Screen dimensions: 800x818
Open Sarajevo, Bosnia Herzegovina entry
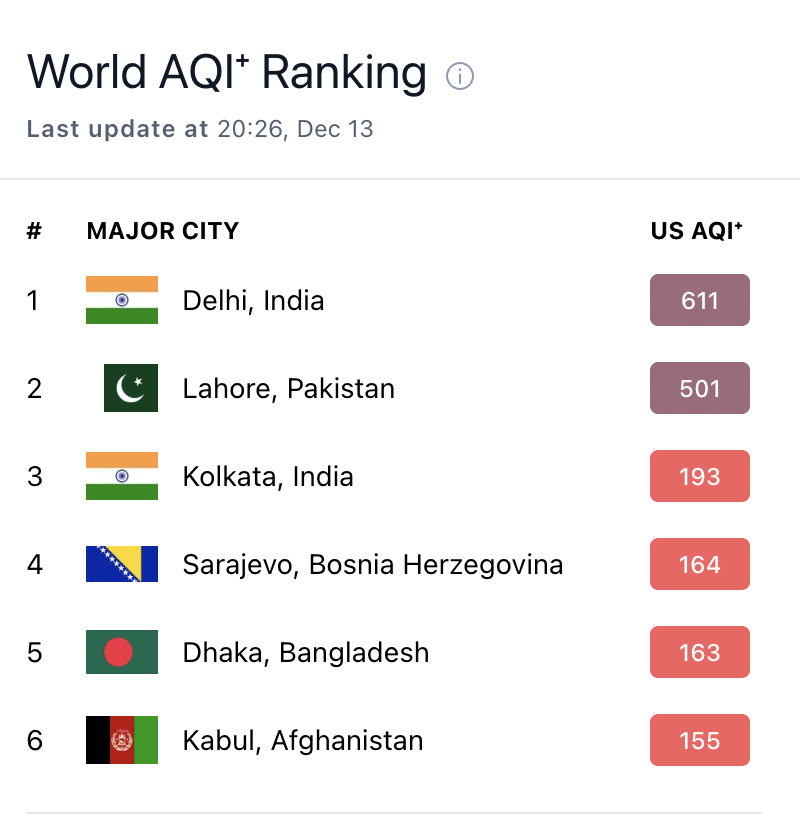[x=373, y=565]
